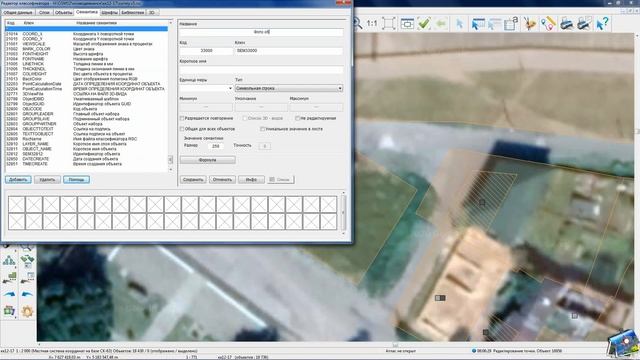640x360 pixels.
Task: Click the green edit-object icon above redo arrow
Action: coord(9,278)
